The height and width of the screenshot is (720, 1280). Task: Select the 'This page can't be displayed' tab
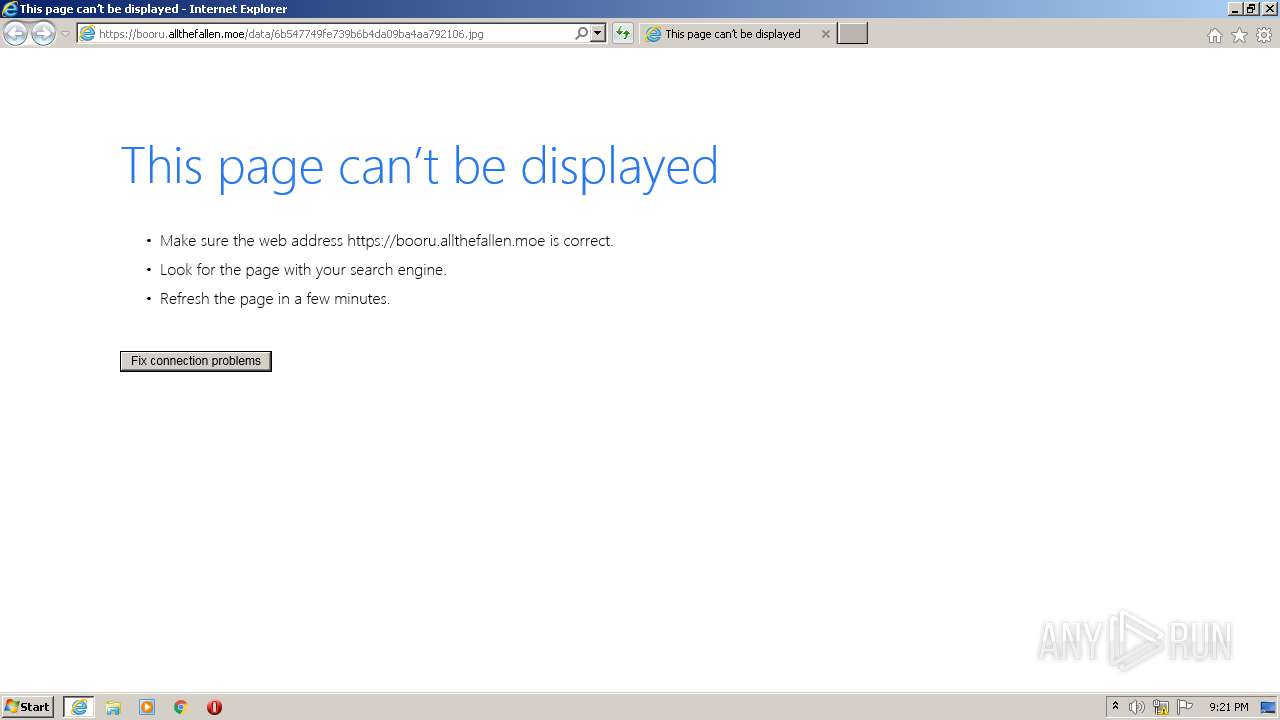[x=732, y=34]
